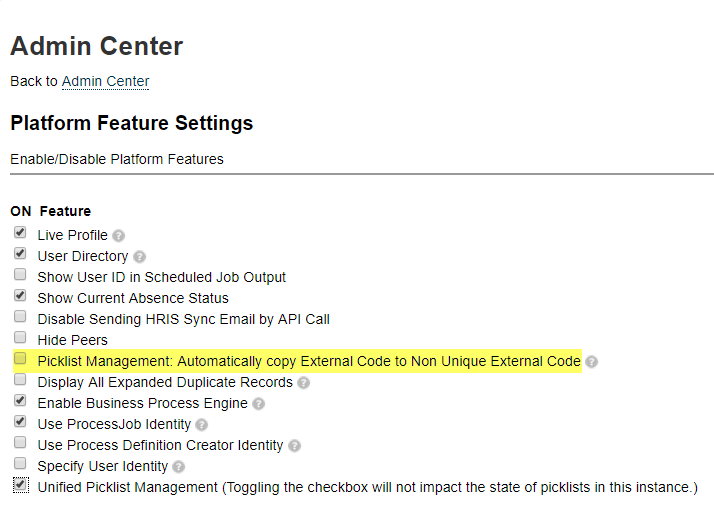
Task: Uncheck Show Current Absence Status
Action: (20, 295)
